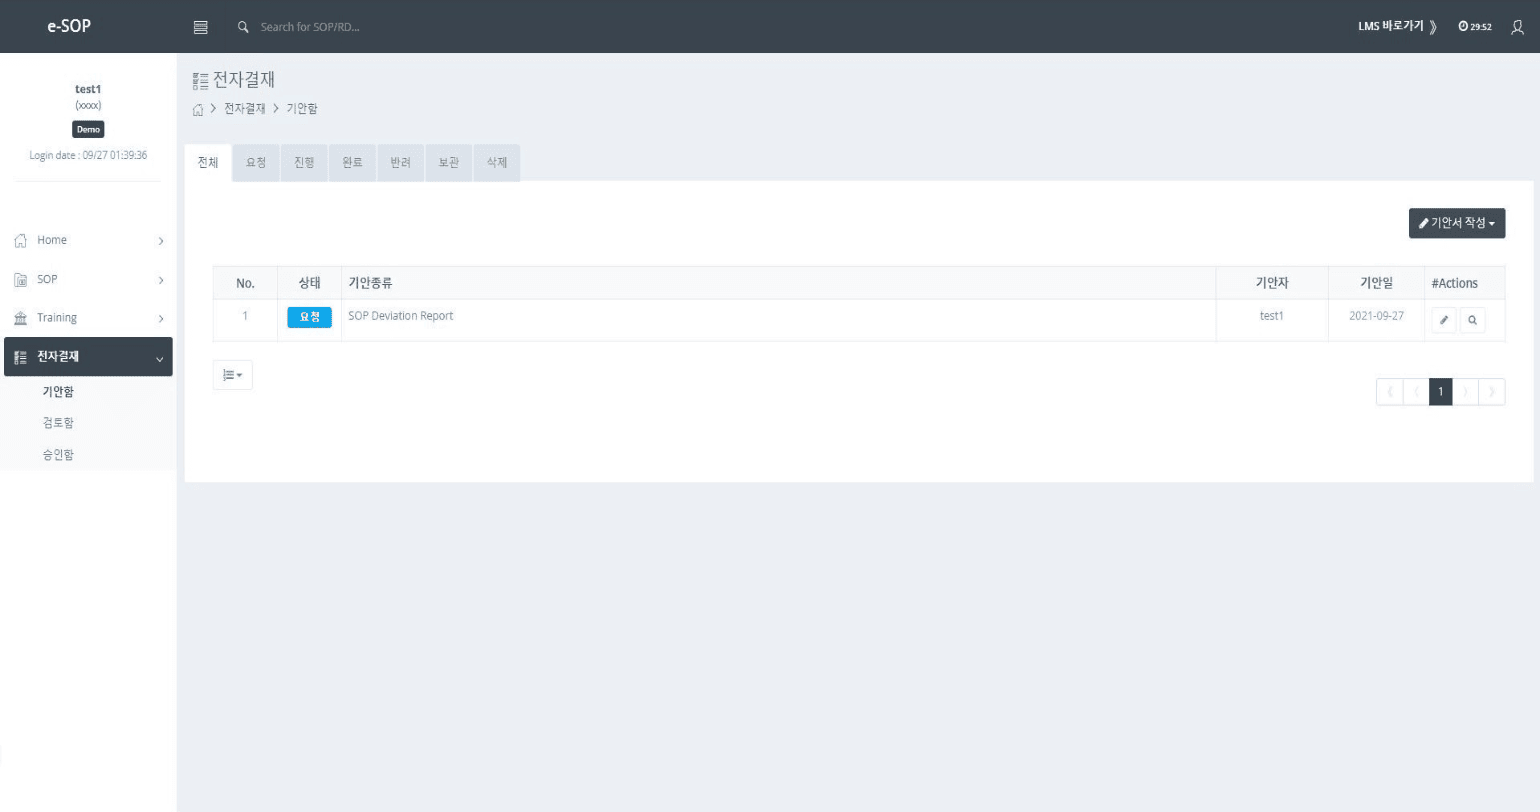Image resolution: width=1540 pixels, height=812 pixels.
Task: Go to pagination next page button
Action: (1465, 392)
